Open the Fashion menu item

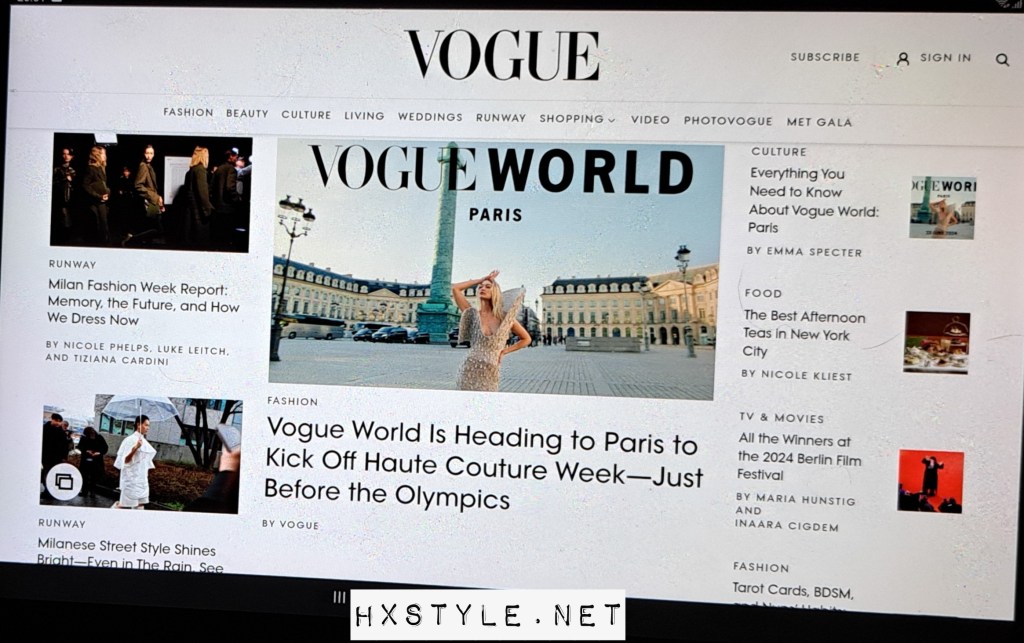coord(189,113)
